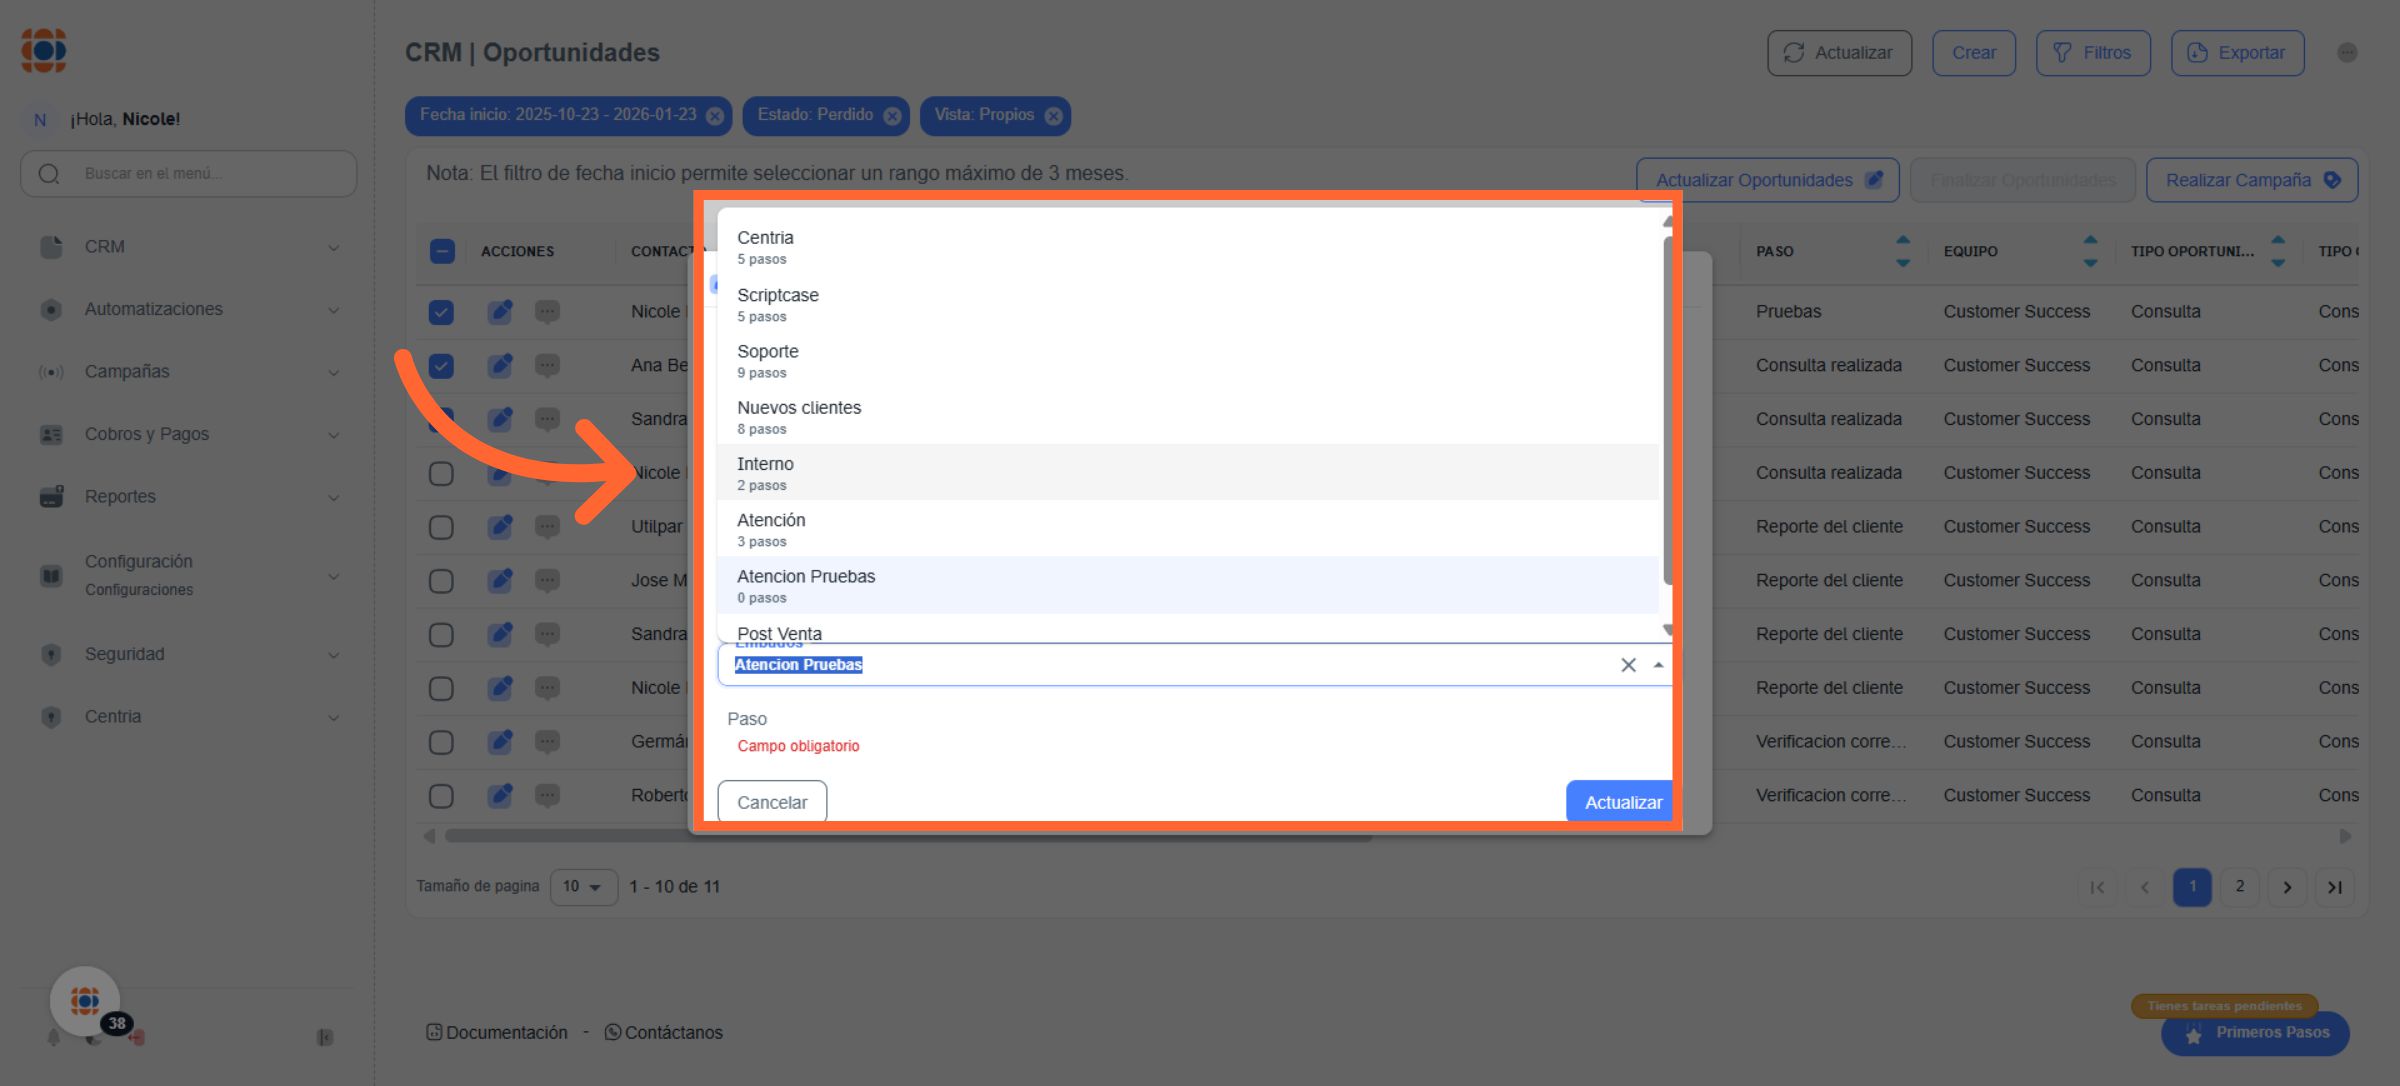
Task: Click the Buscar en el menú field
Action: click(190, 174)
